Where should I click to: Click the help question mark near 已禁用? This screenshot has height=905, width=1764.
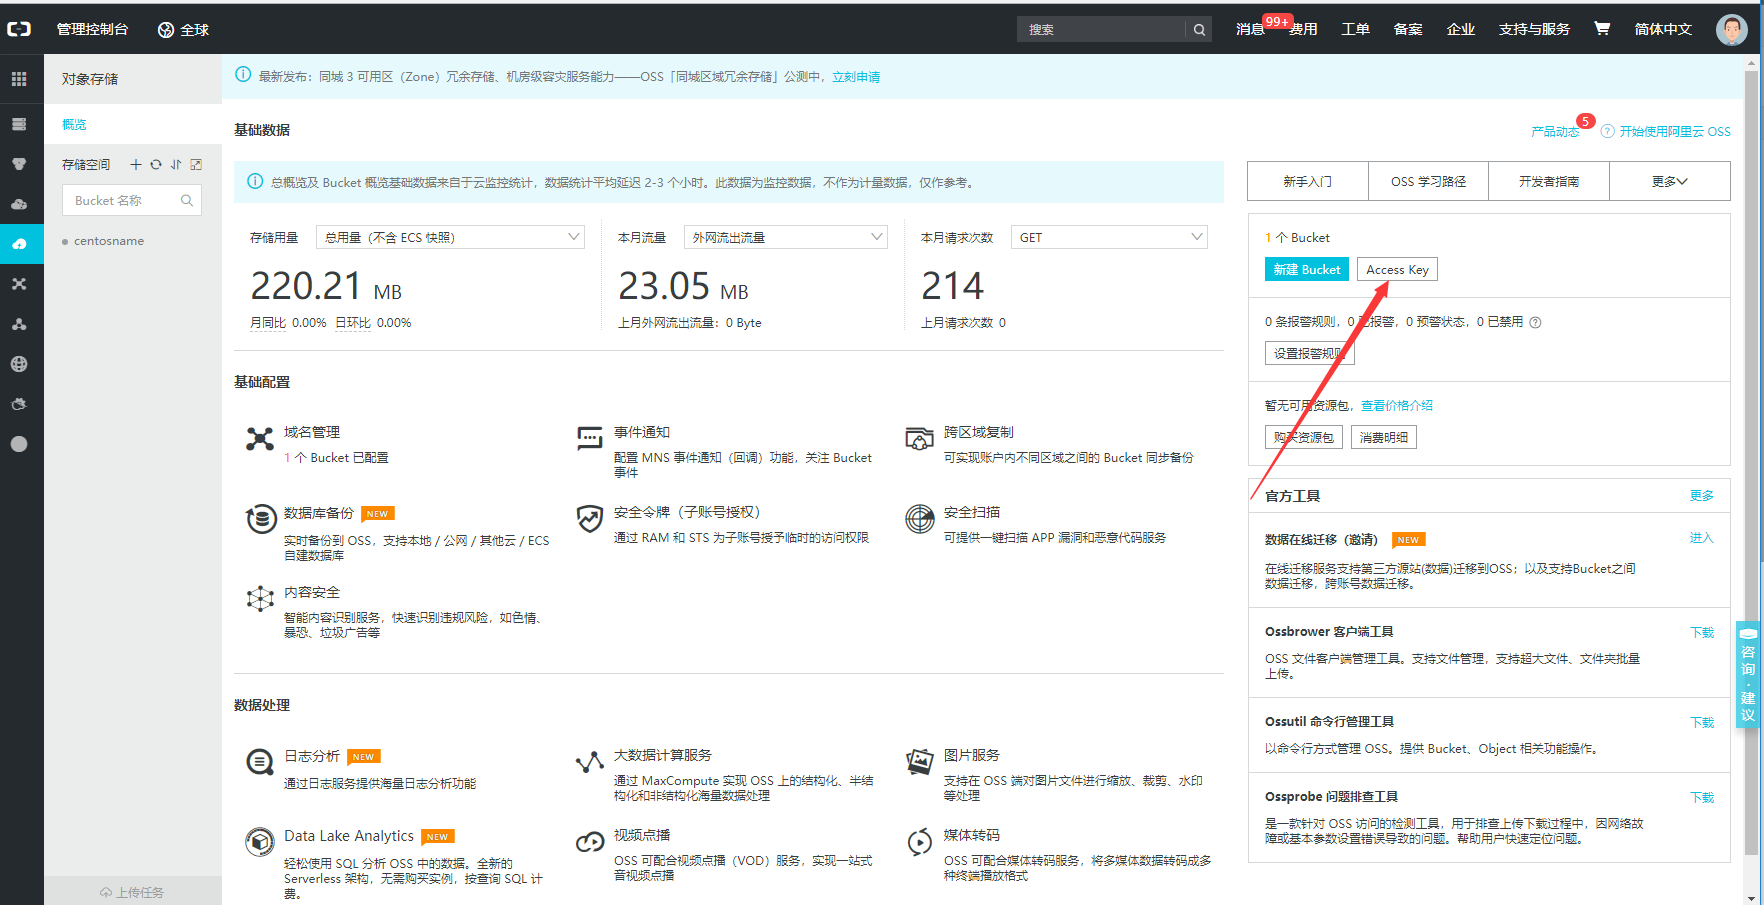point(1535,322)
